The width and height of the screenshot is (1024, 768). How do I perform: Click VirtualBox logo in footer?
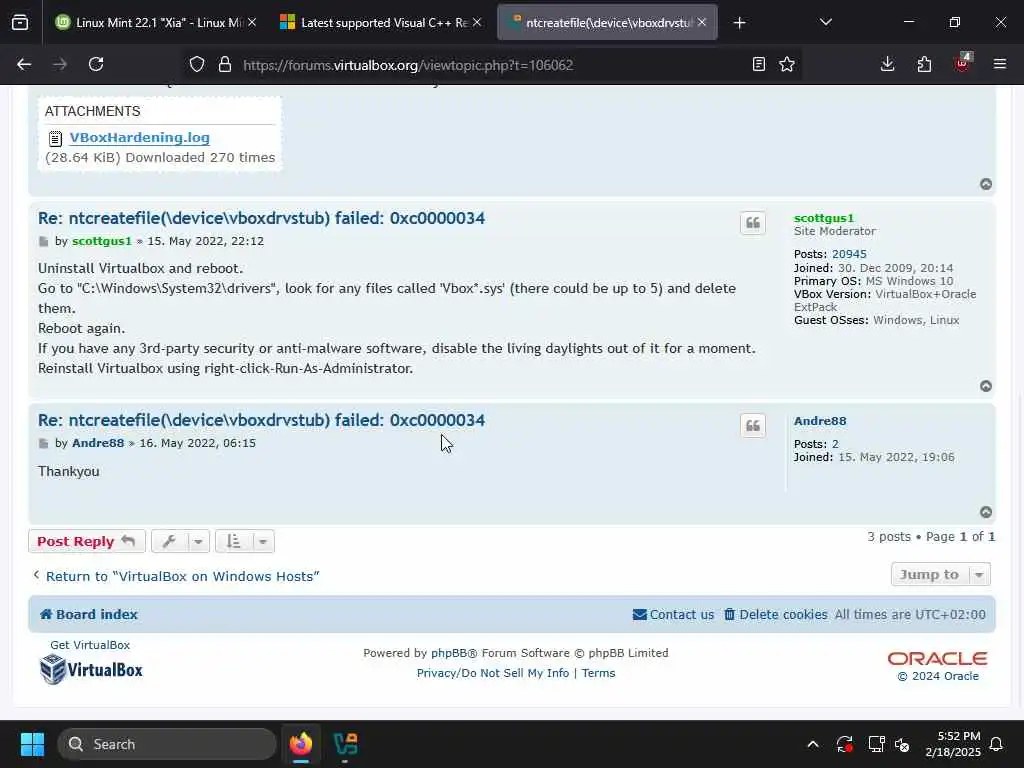[x=91, y=669]
